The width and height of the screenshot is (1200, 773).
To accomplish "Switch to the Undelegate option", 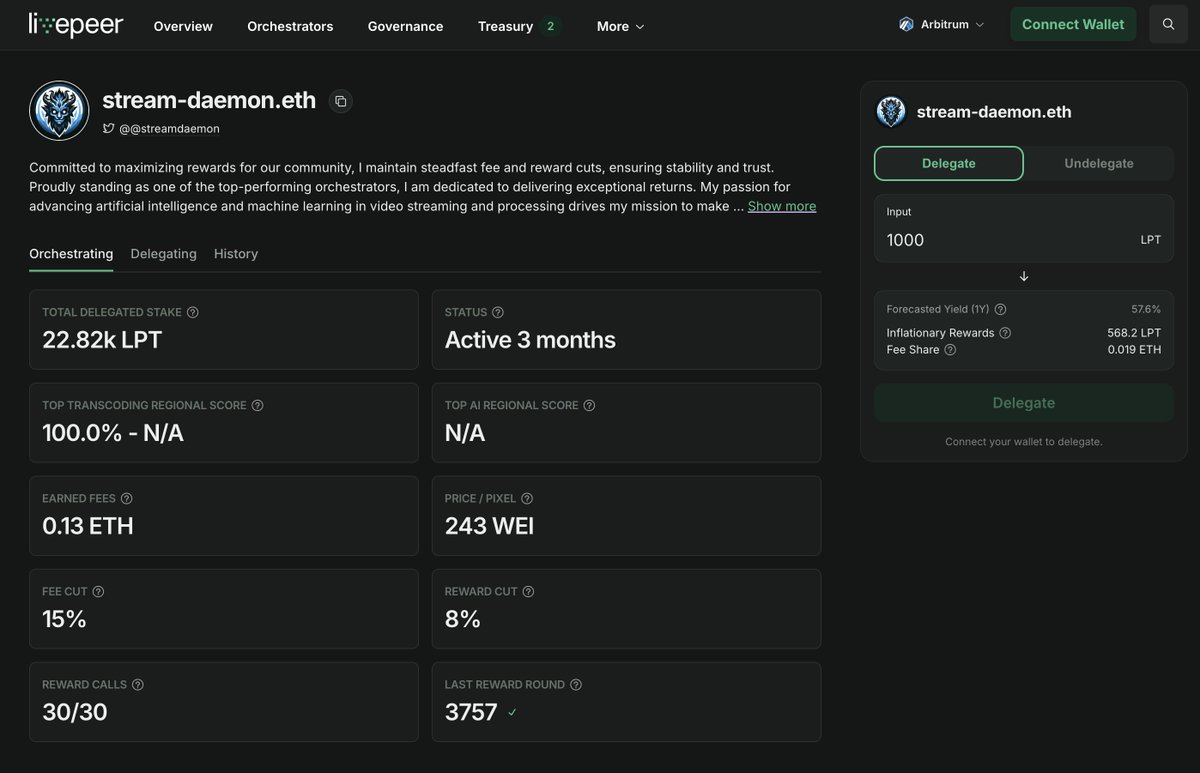I will 1099,163.
